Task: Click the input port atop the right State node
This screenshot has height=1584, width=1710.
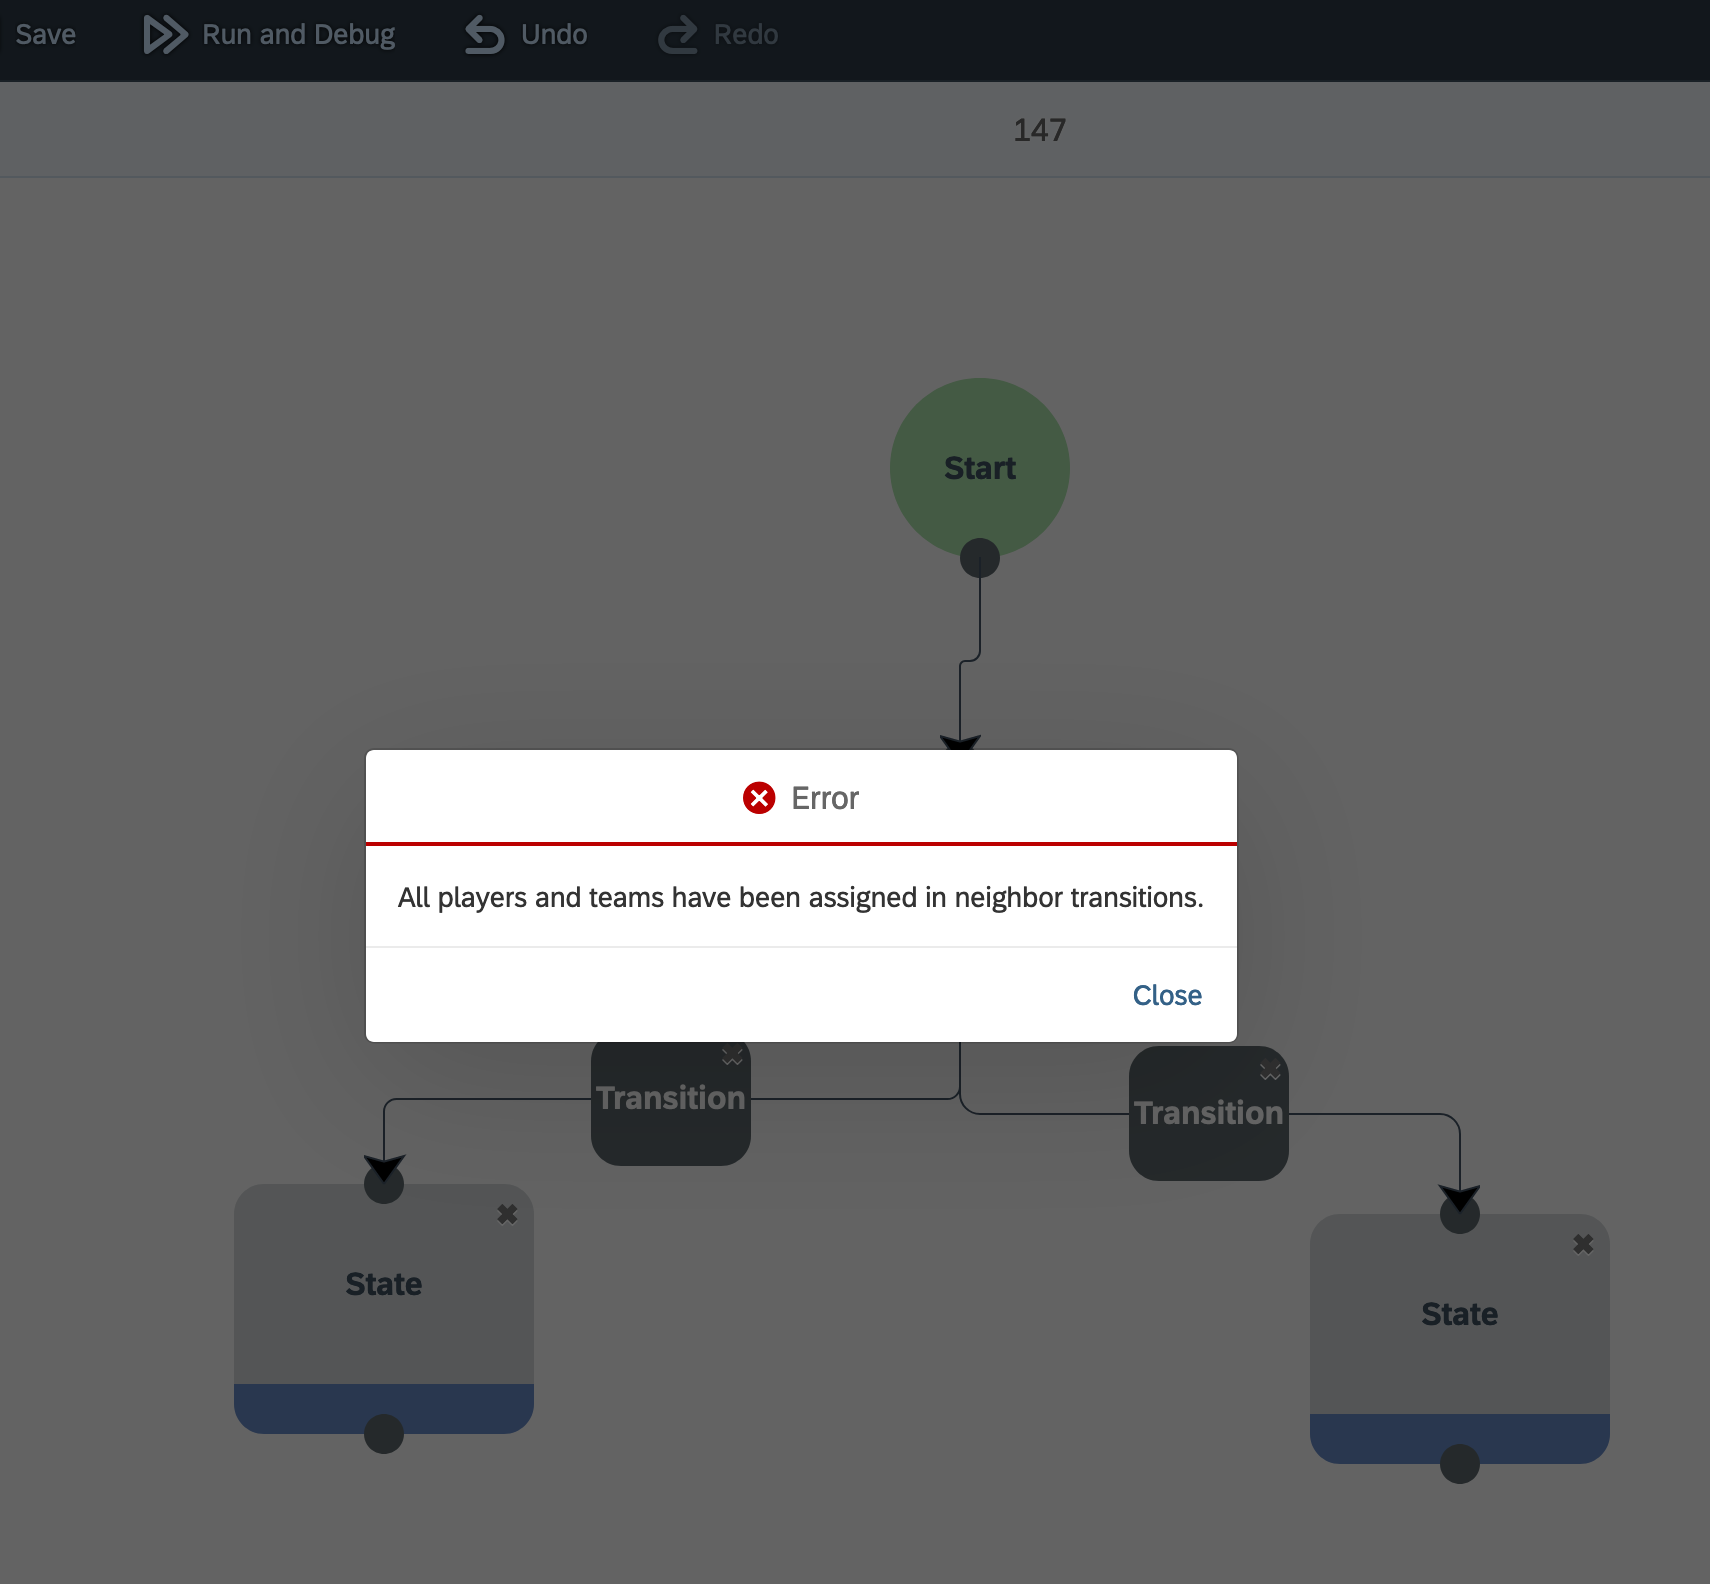Action: coord(1460,1214)
